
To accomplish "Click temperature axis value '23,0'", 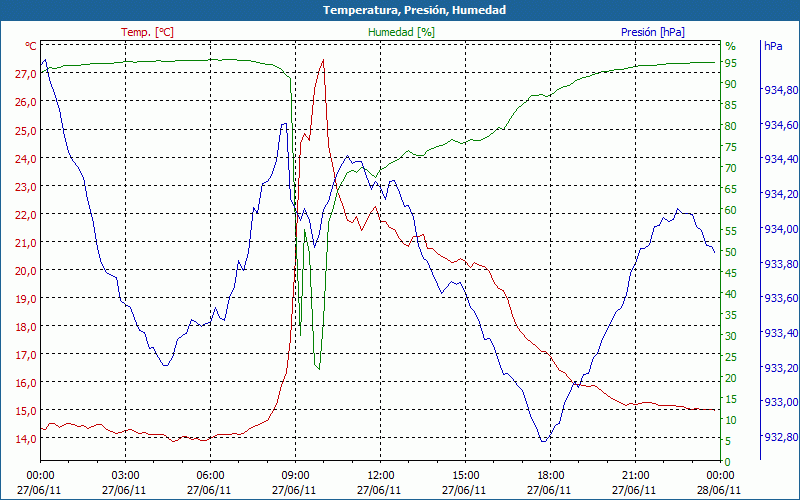I will pyautogui.click(x=26, y=186).
